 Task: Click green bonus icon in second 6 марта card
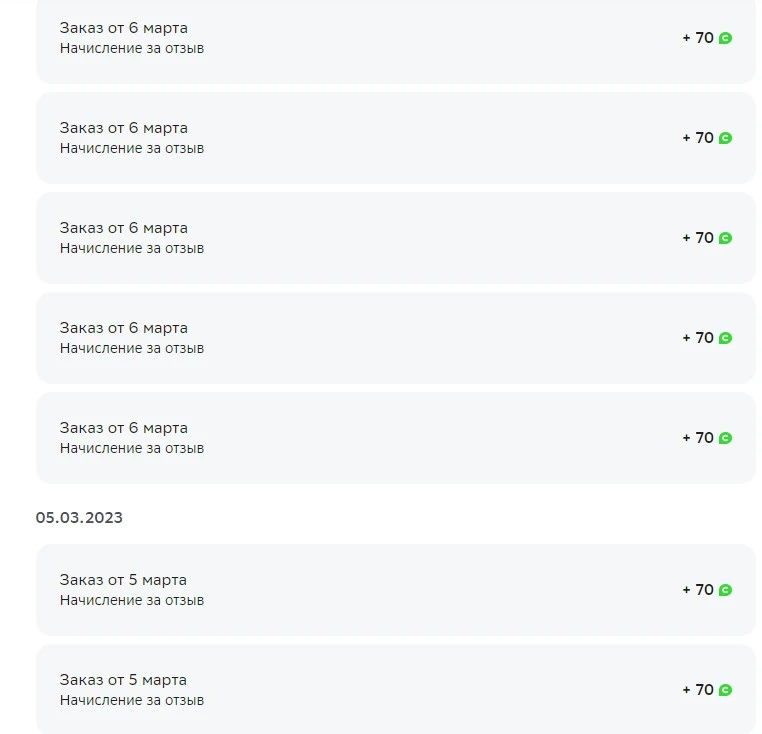[725, 138]
